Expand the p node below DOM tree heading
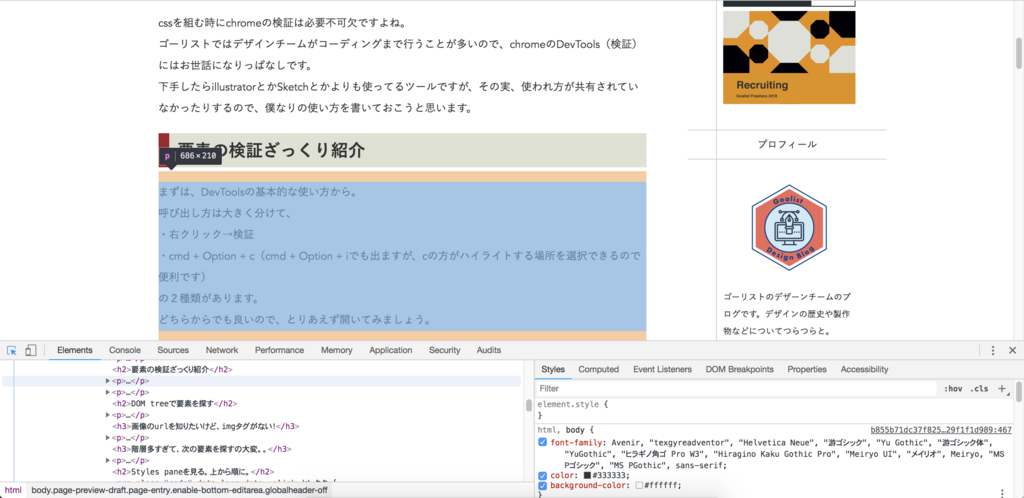 (108, 414)
